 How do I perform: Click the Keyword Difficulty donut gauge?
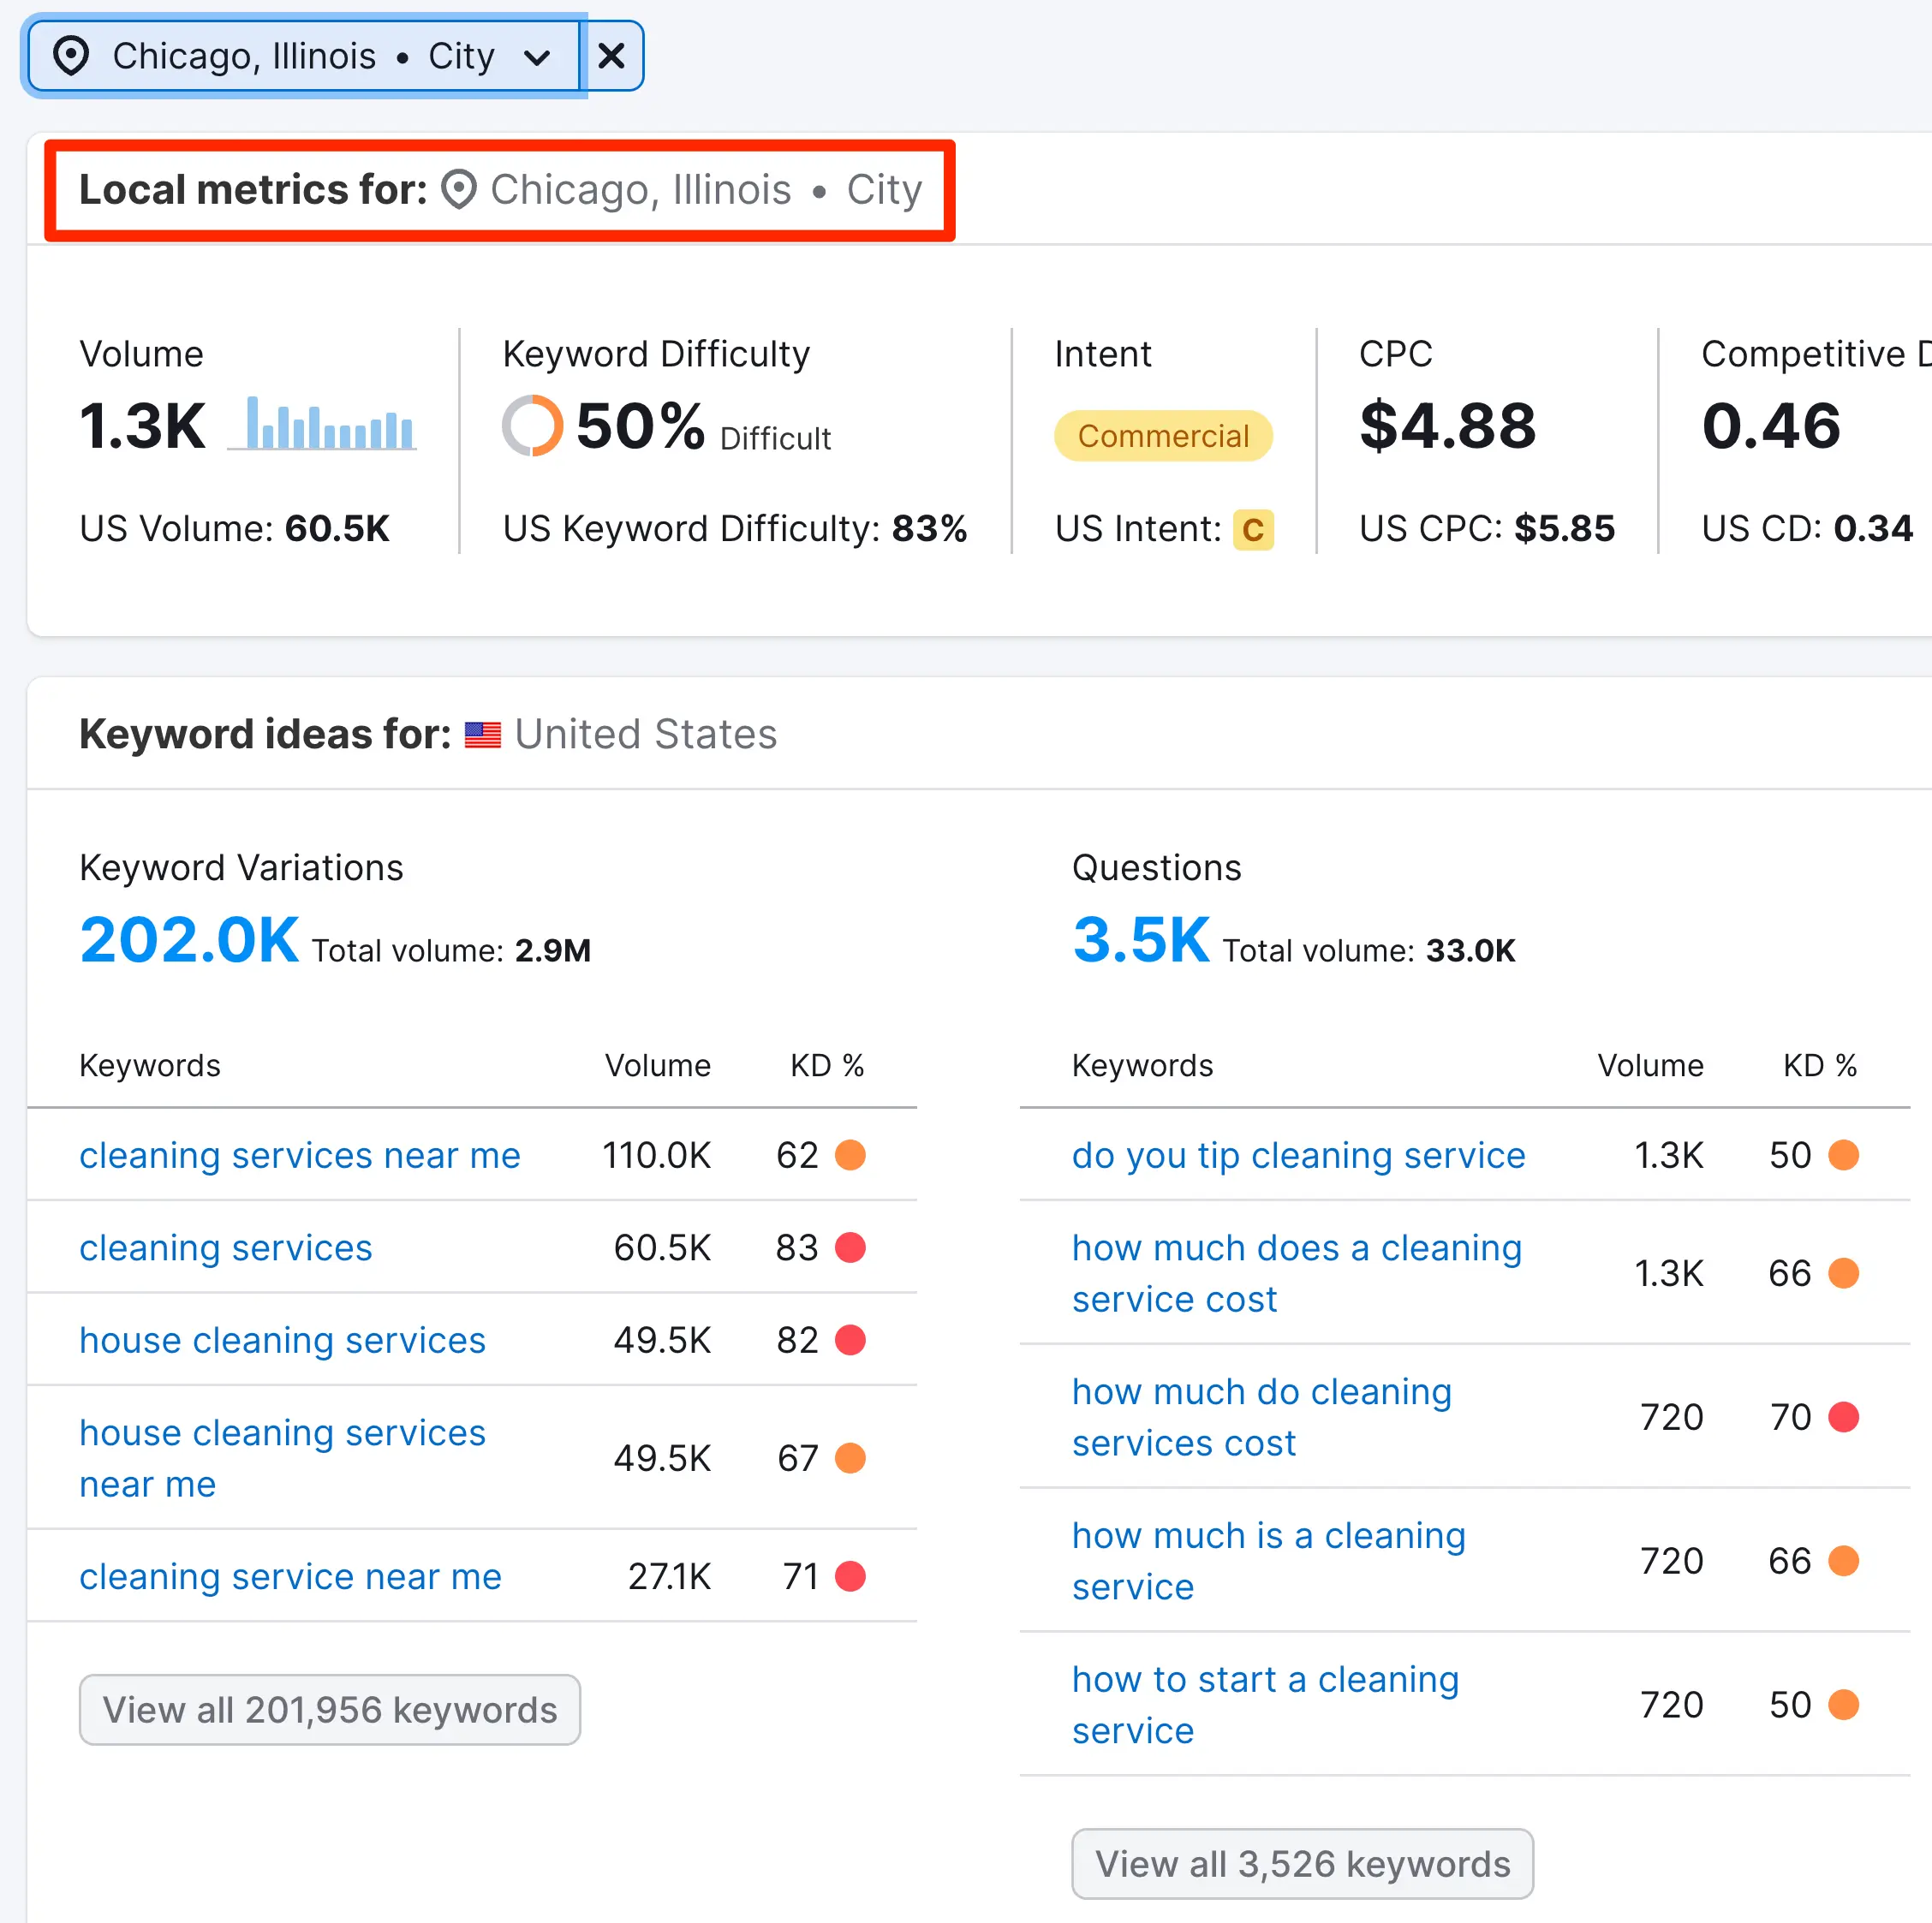point(532,426)
